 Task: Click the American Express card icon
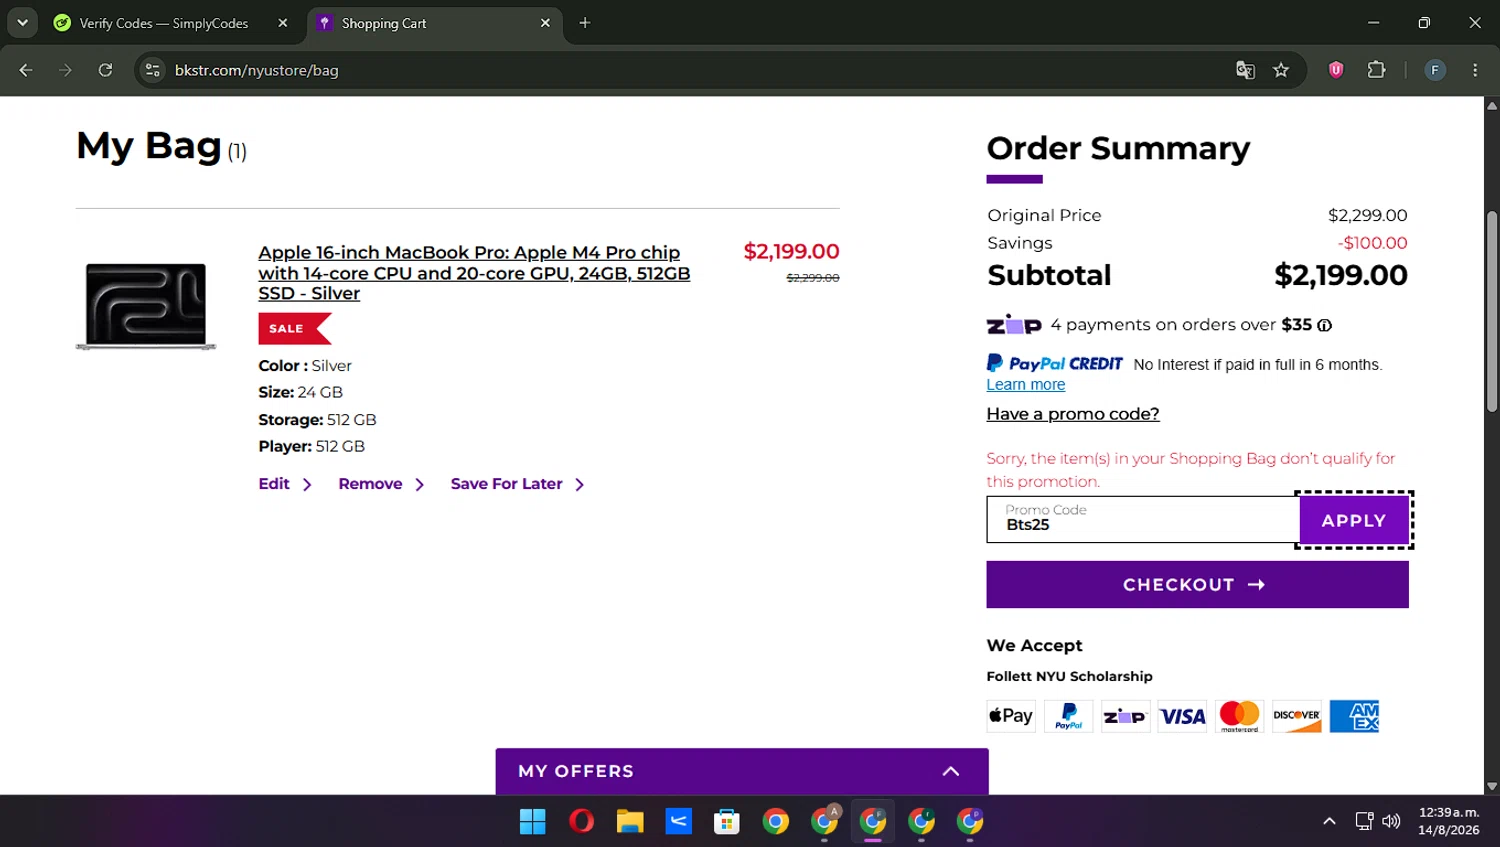click(x=1354, y=716)
